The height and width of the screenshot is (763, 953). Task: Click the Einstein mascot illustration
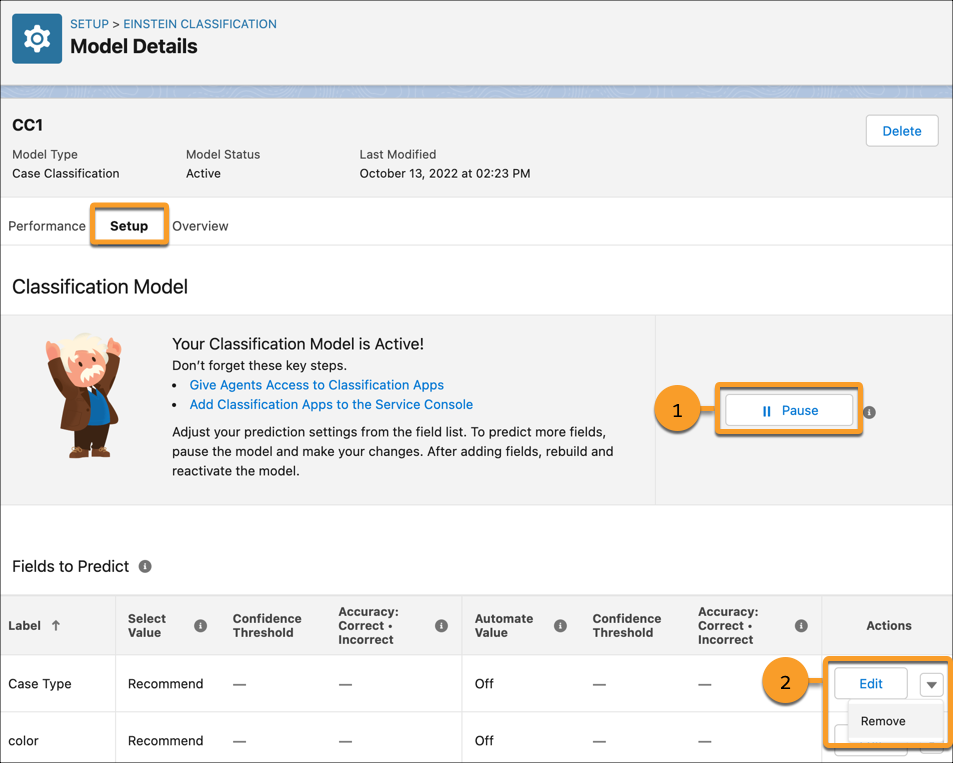tap(82, 396)
